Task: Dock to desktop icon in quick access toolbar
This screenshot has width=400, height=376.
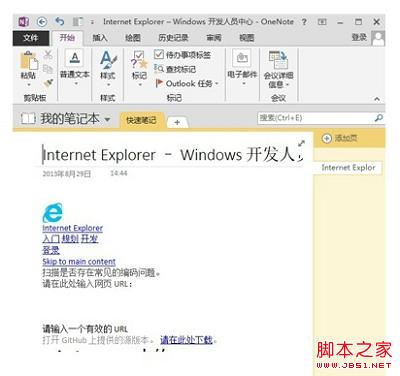Action: [x=77, y=22]
